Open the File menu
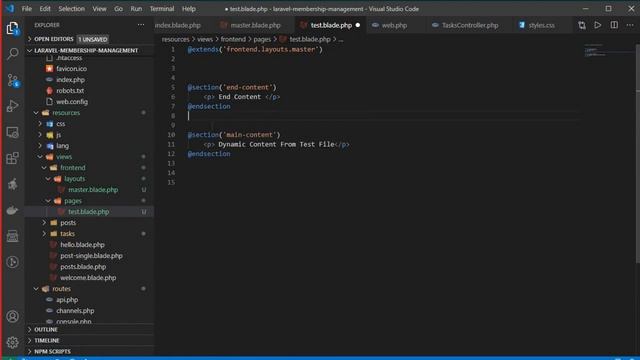 [27, 9]
